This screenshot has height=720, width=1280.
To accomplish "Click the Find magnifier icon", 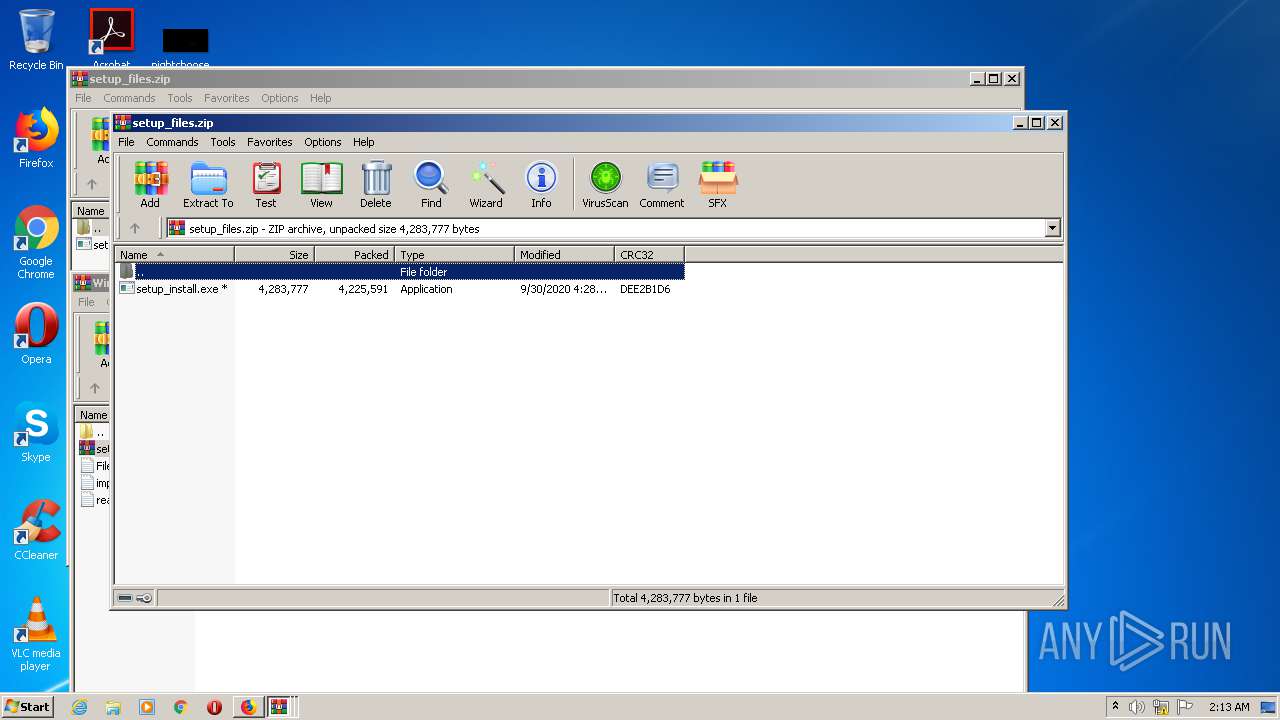I will (431, 185).
